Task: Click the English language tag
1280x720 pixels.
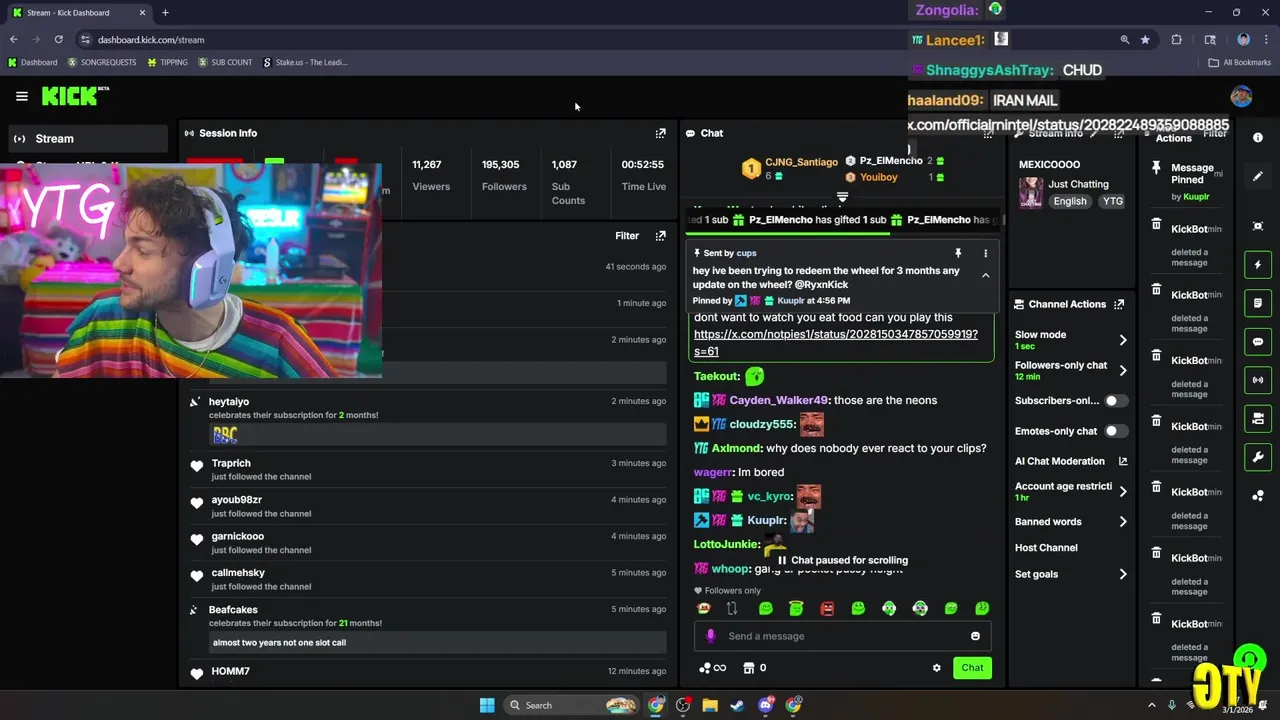Action: 1070,201
